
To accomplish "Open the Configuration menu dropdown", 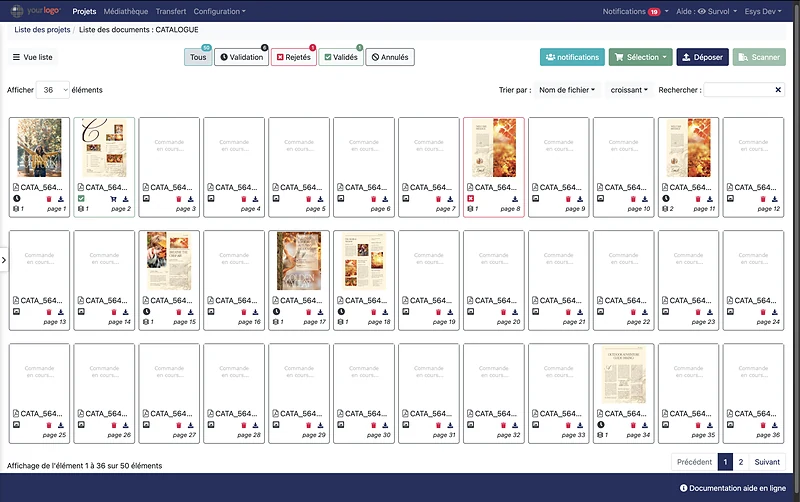I will pos(219,11).
